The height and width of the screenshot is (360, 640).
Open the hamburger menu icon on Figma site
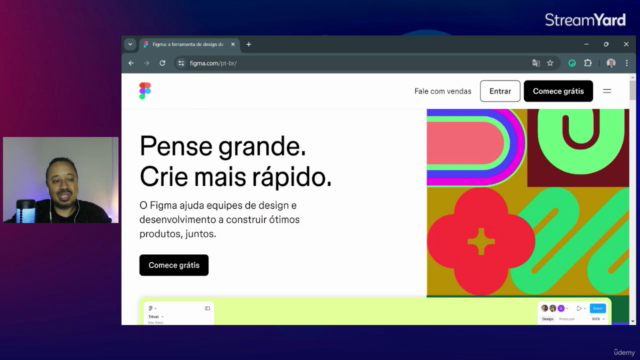(x=607, y=91)
